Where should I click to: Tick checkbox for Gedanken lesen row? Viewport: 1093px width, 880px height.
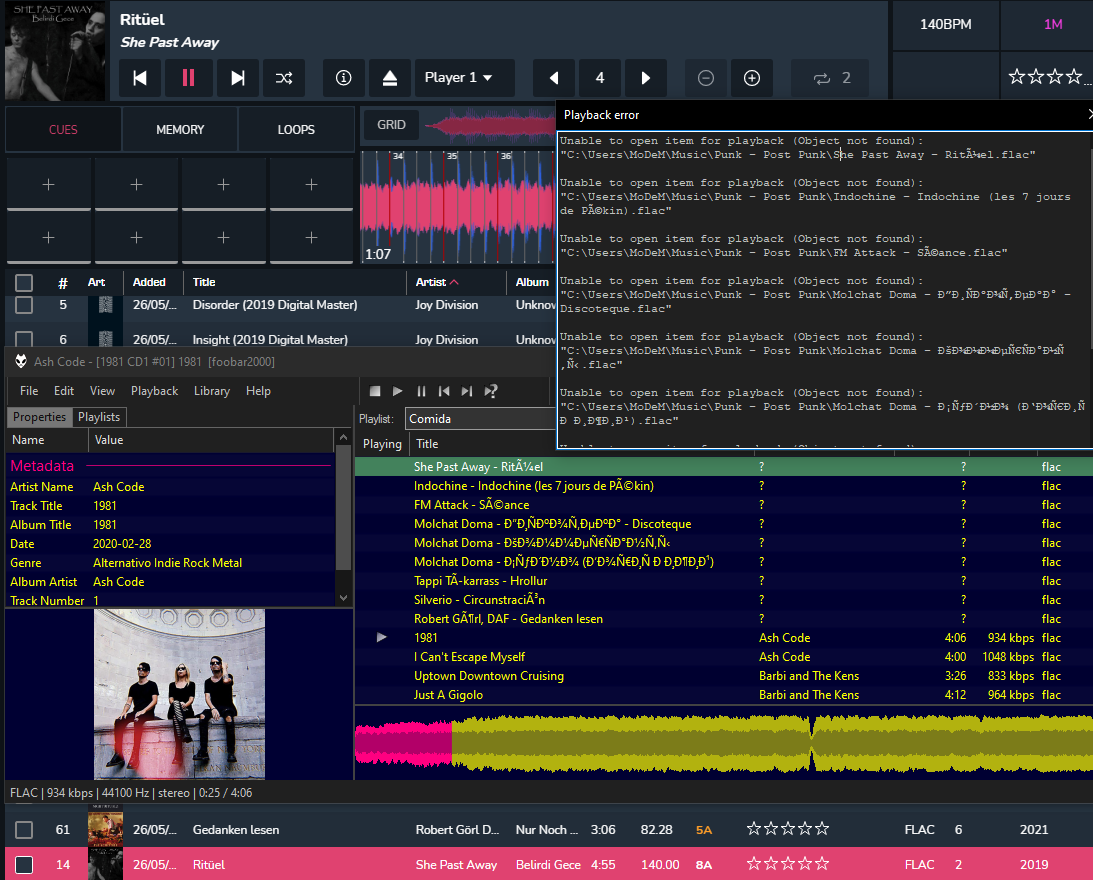pyautogui.click(x=24, y=830)
